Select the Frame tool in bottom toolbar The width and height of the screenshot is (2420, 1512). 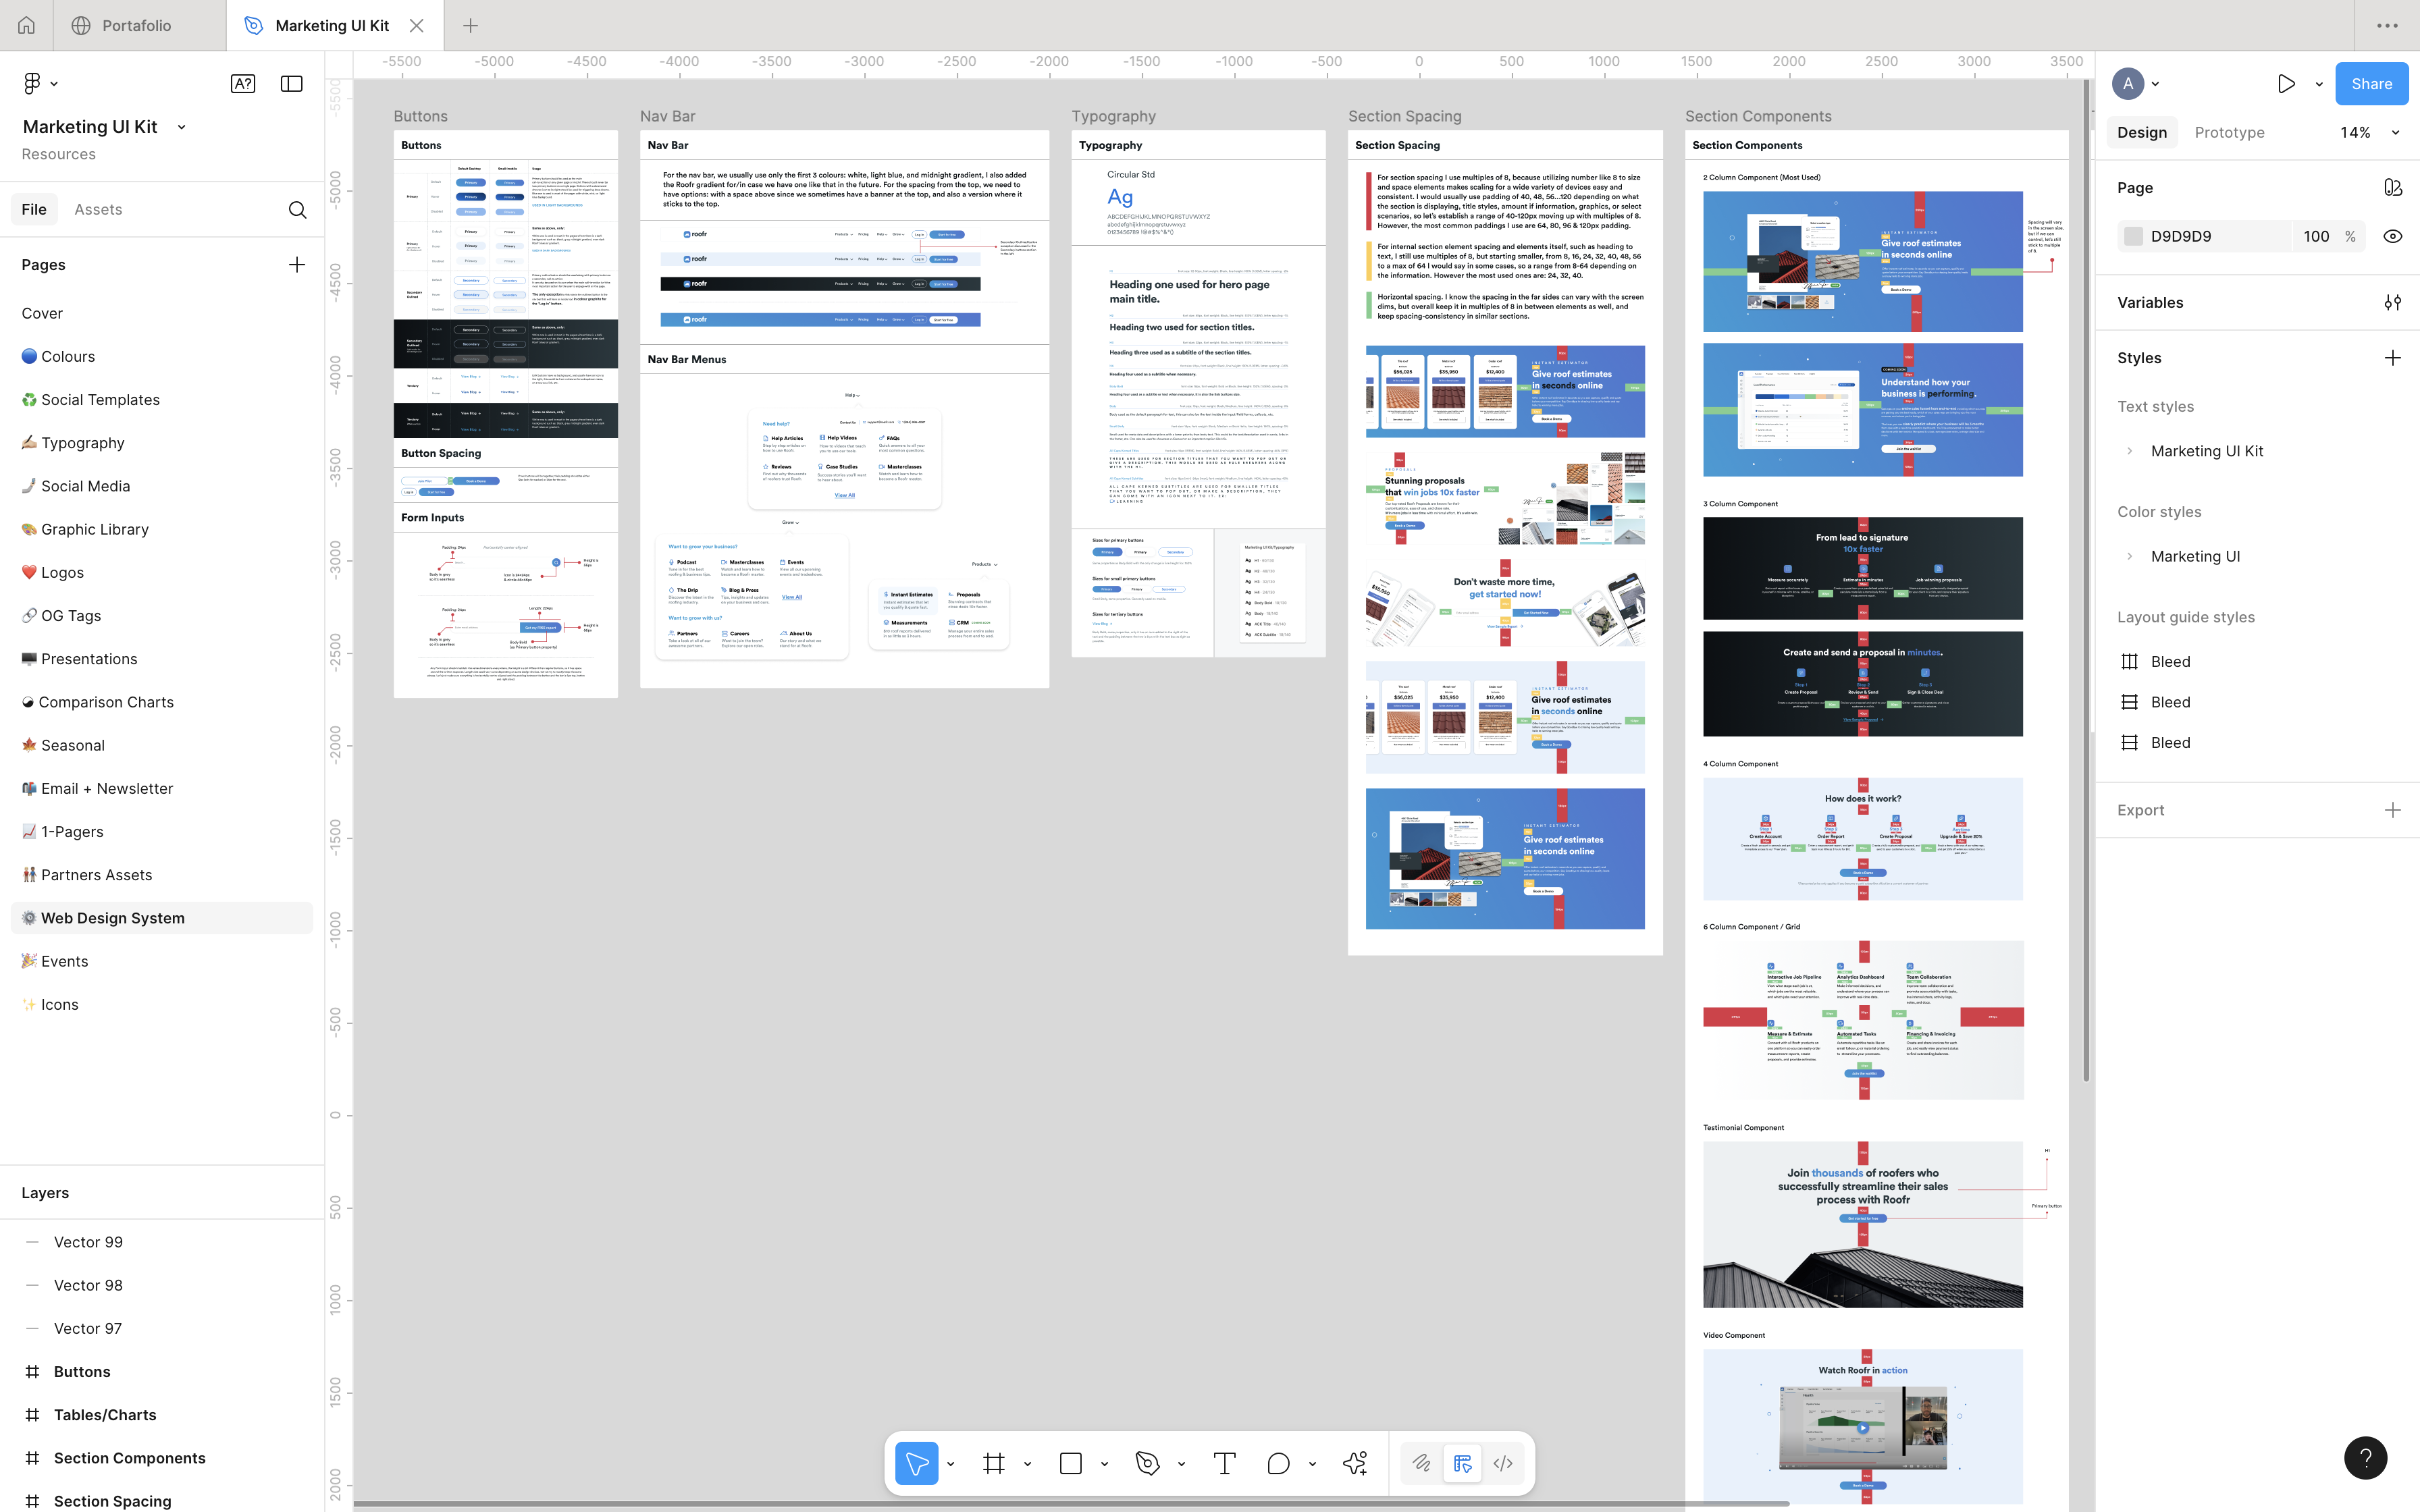click(x=993, y=1464)
